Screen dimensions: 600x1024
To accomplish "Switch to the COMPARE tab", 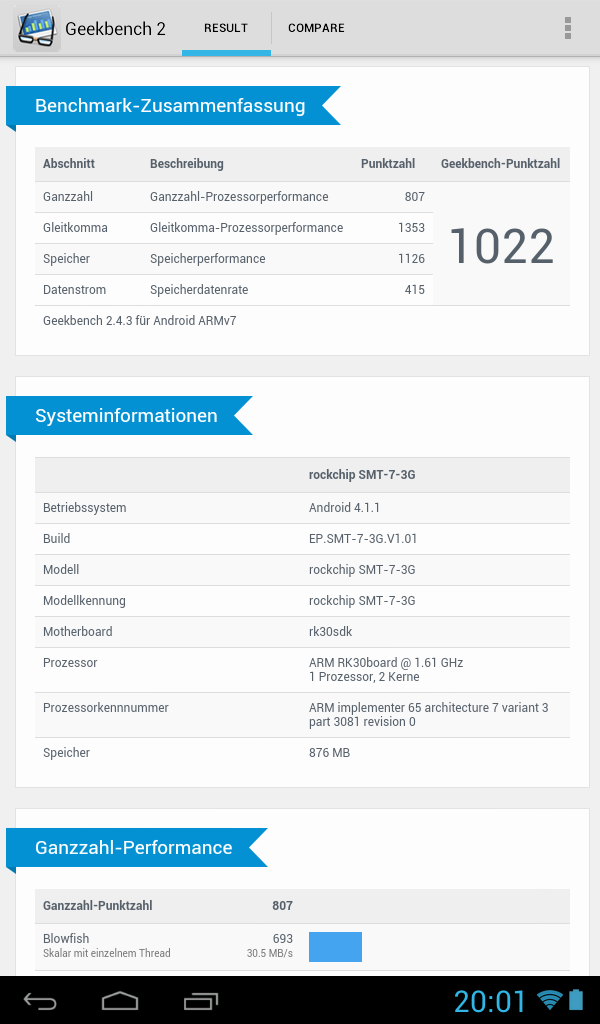I will click(x=316, y=28).
